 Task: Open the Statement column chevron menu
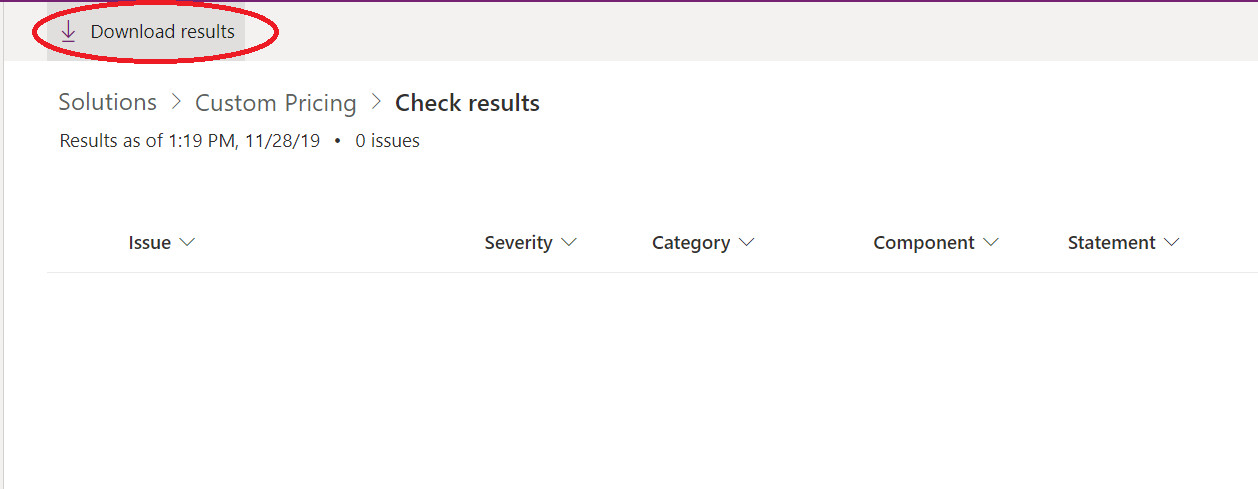[x=1172, y=242]
